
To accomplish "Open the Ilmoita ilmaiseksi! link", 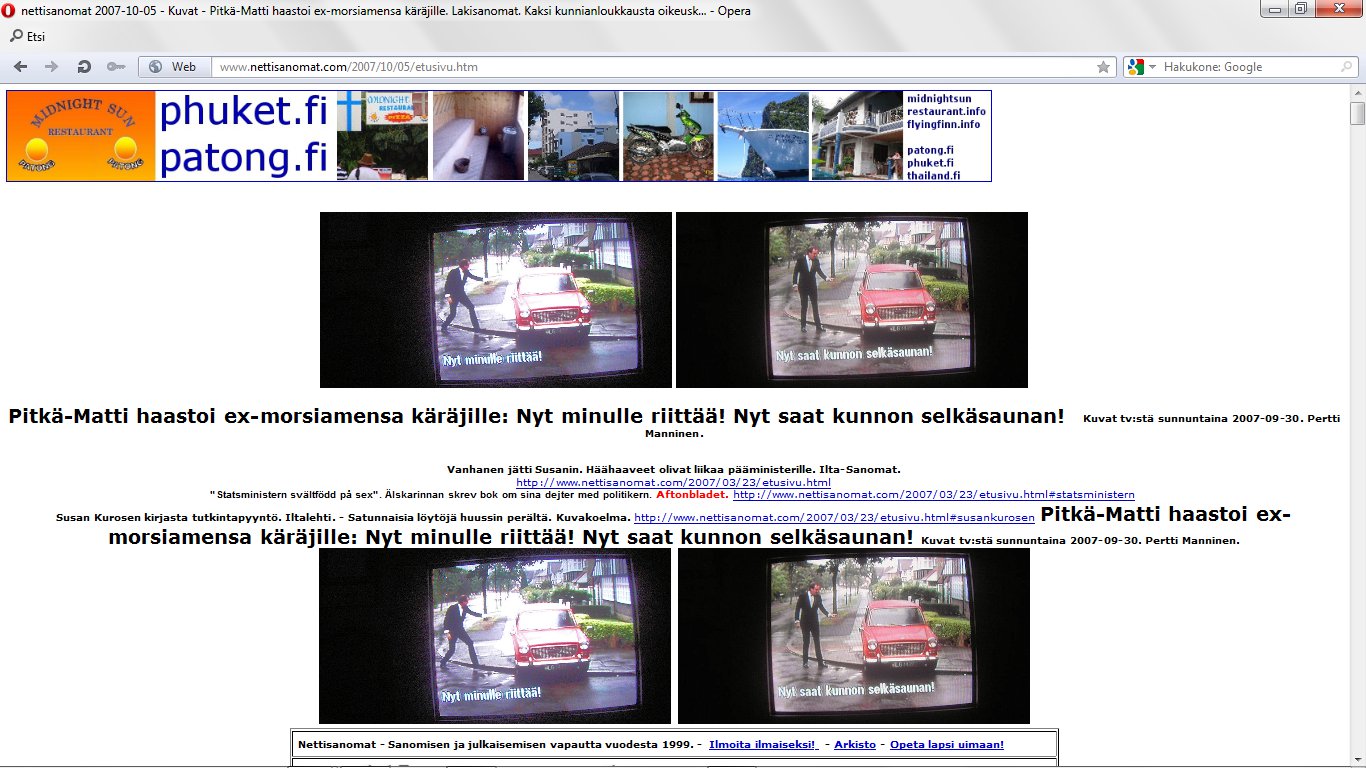I will point(763,745).
